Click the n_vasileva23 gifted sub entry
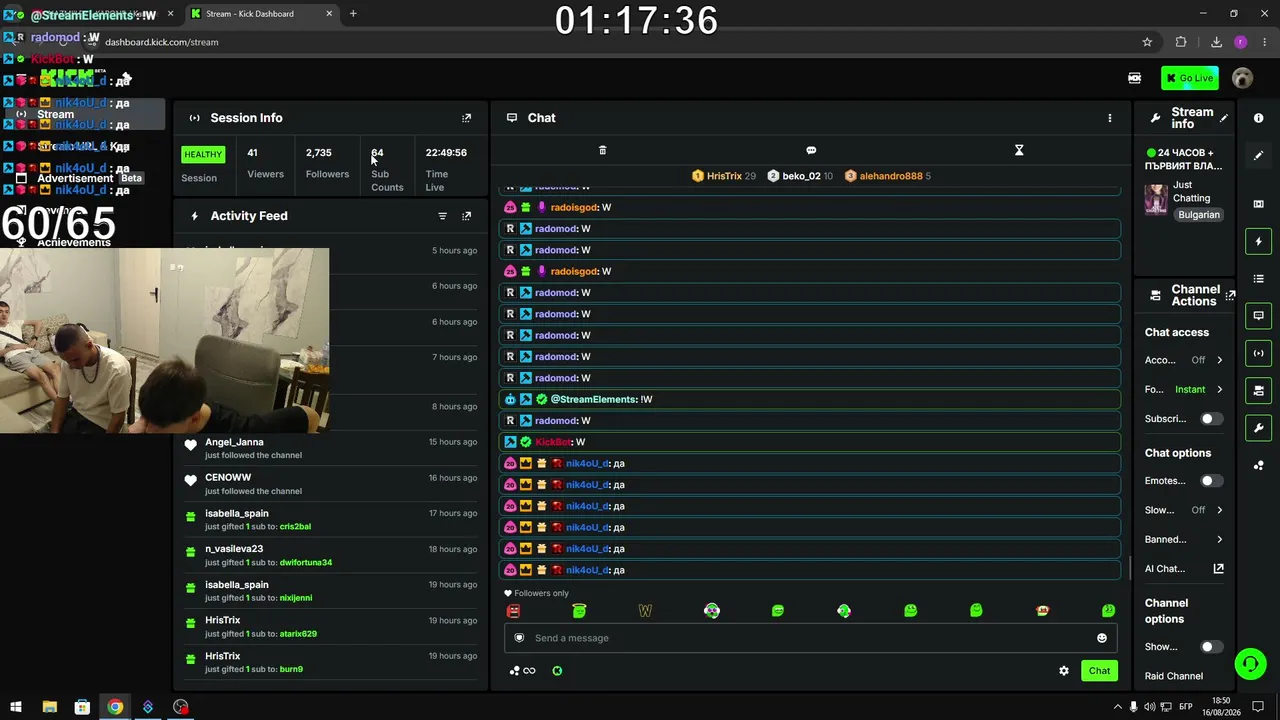1280x720 pixels. pyautogui.click(x=331, y=555)
